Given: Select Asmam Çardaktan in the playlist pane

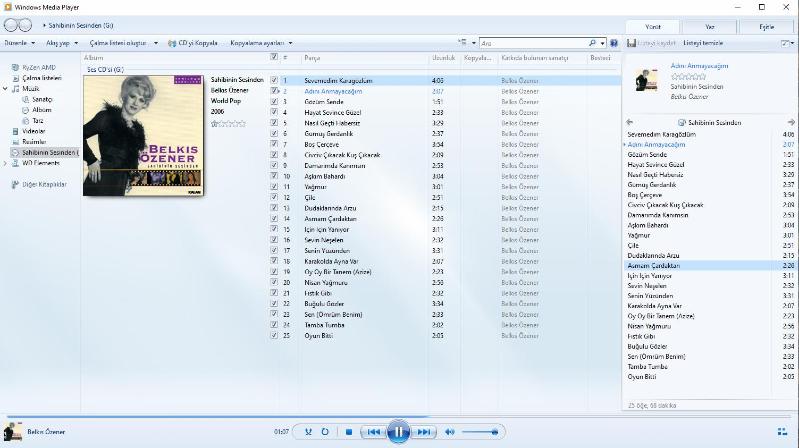Looking at the screenshot, I should point(709,266).
